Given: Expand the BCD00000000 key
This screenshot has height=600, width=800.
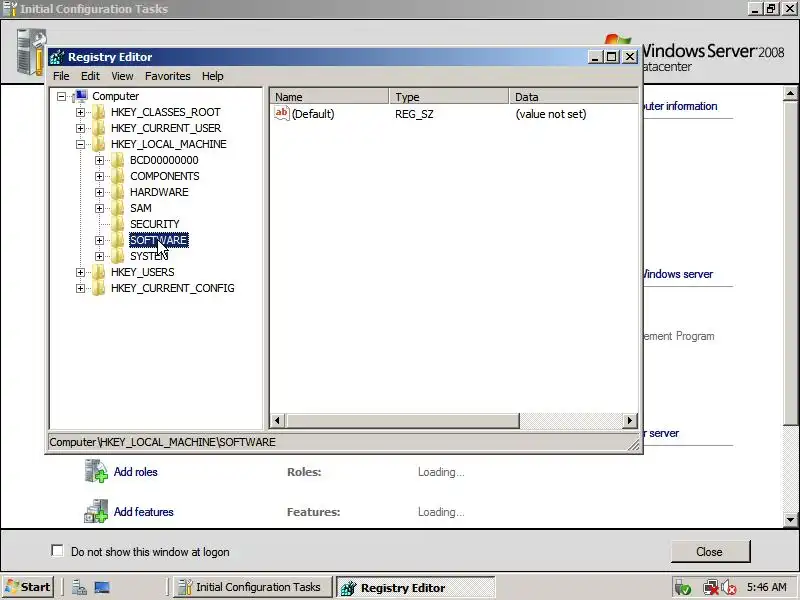Looking at the screenshot, I should point(99,160).
